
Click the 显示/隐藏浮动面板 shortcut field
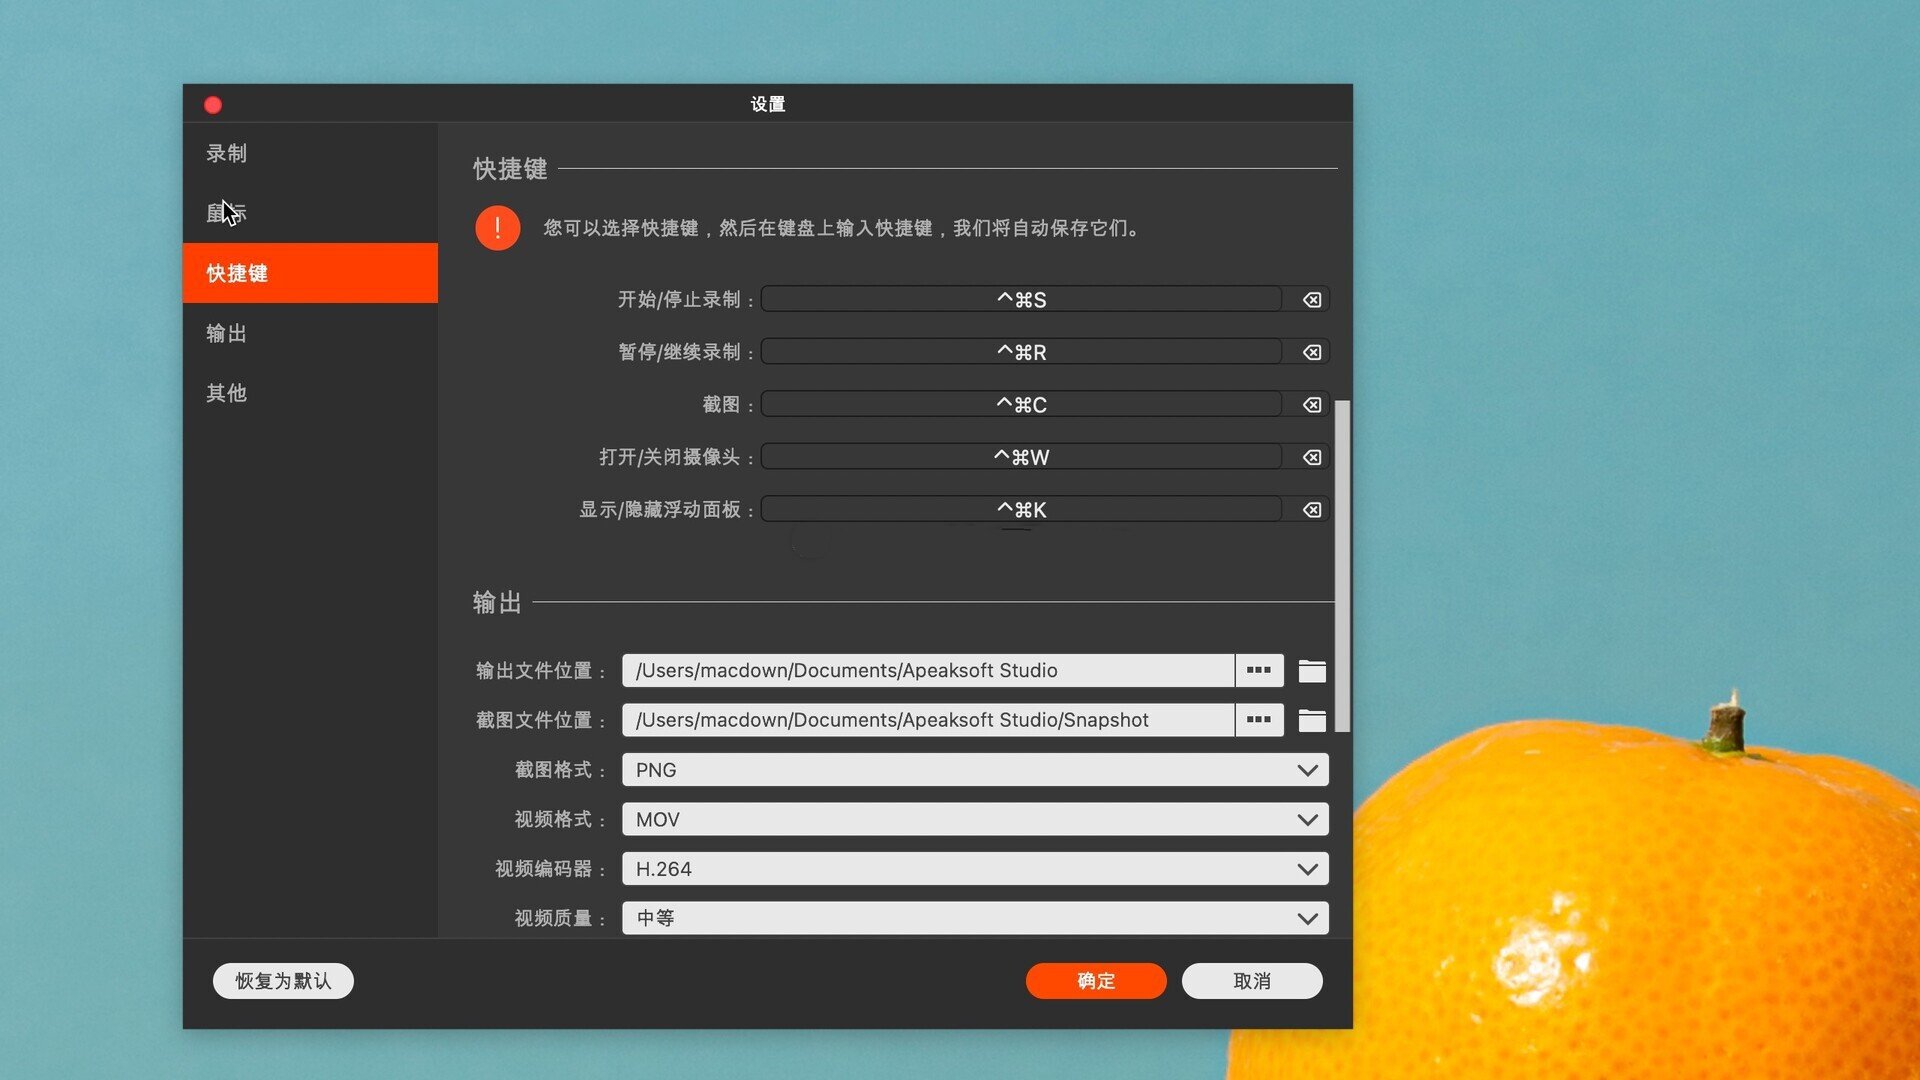[1021, 510]
